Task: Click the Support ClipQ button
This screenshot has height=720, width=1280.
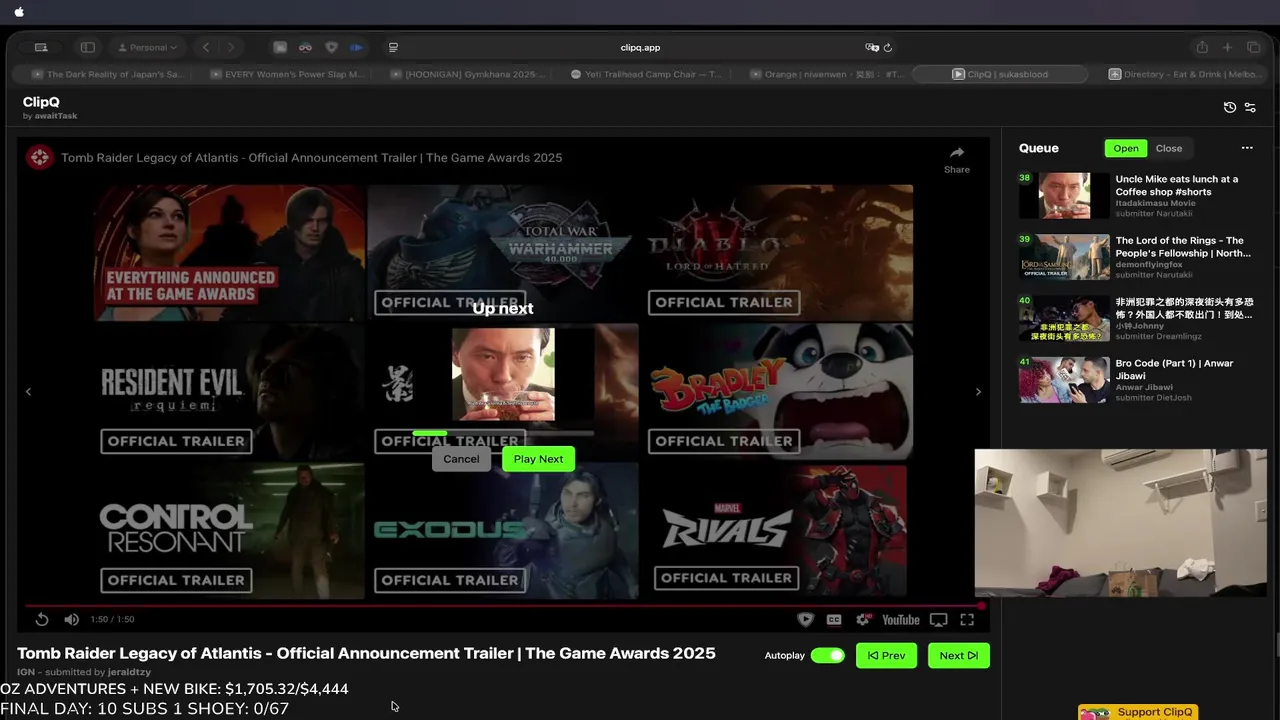Action: 1138,712
